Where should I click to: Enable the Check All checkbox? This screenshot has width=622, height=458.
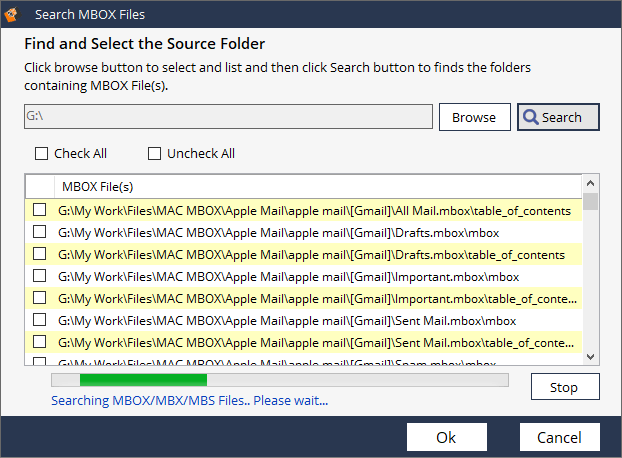click(x=41, y=153)
